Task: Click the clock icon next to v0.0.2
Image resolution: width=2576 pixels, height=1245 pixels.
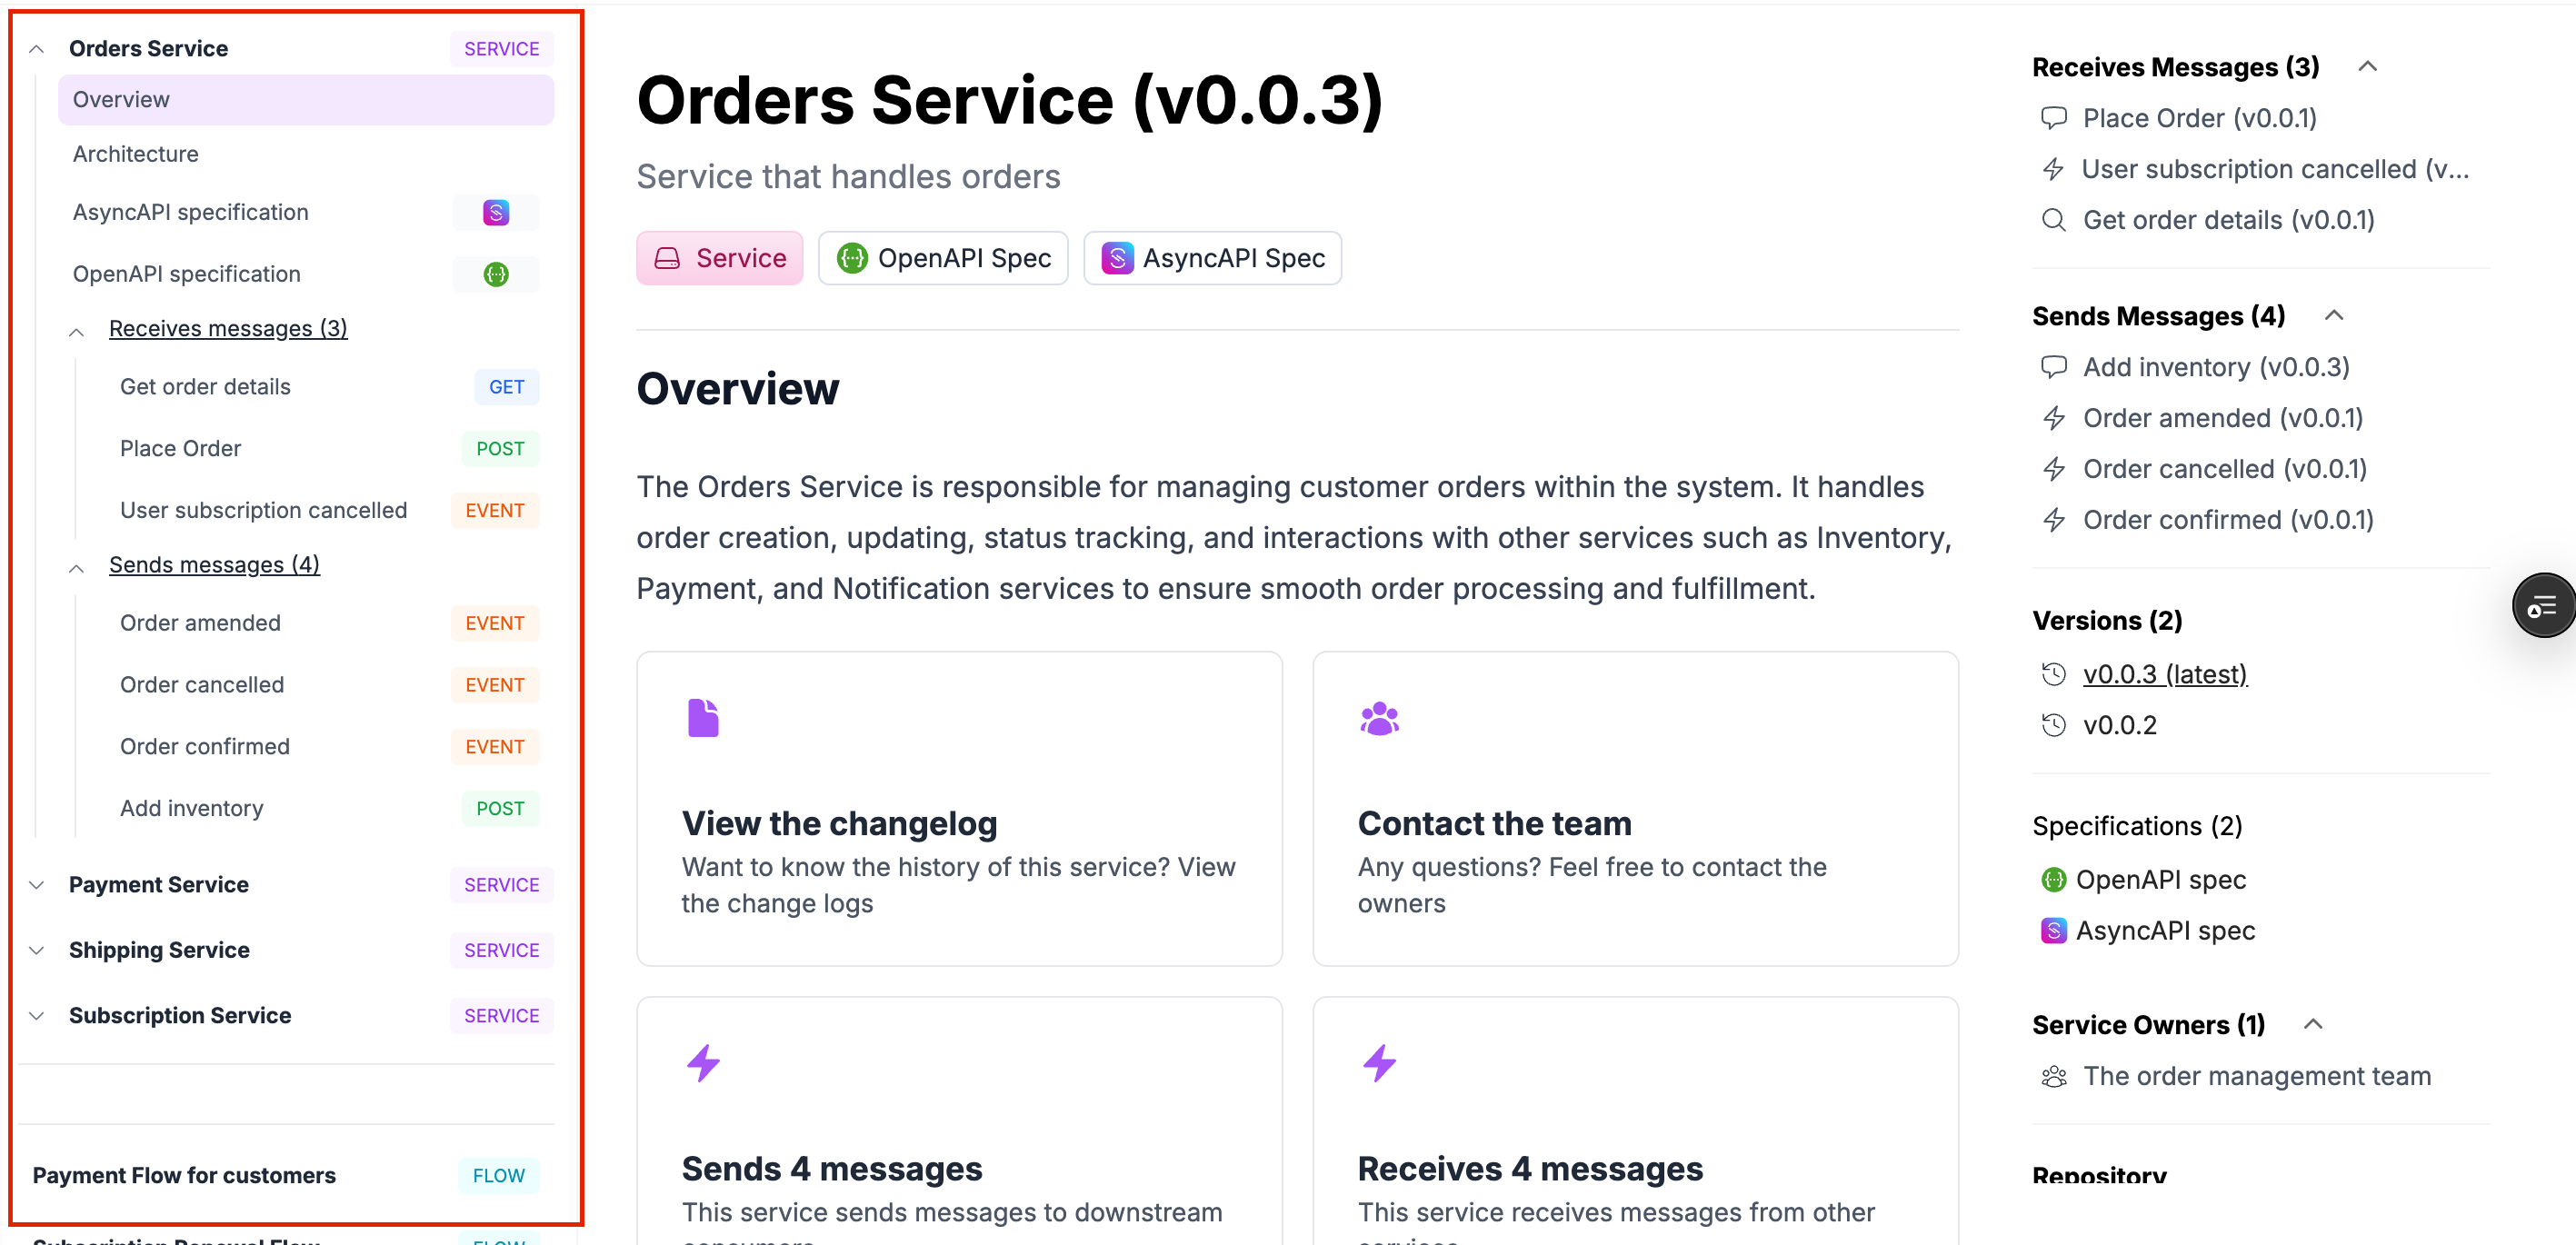Action: [x=2054, y=724]
